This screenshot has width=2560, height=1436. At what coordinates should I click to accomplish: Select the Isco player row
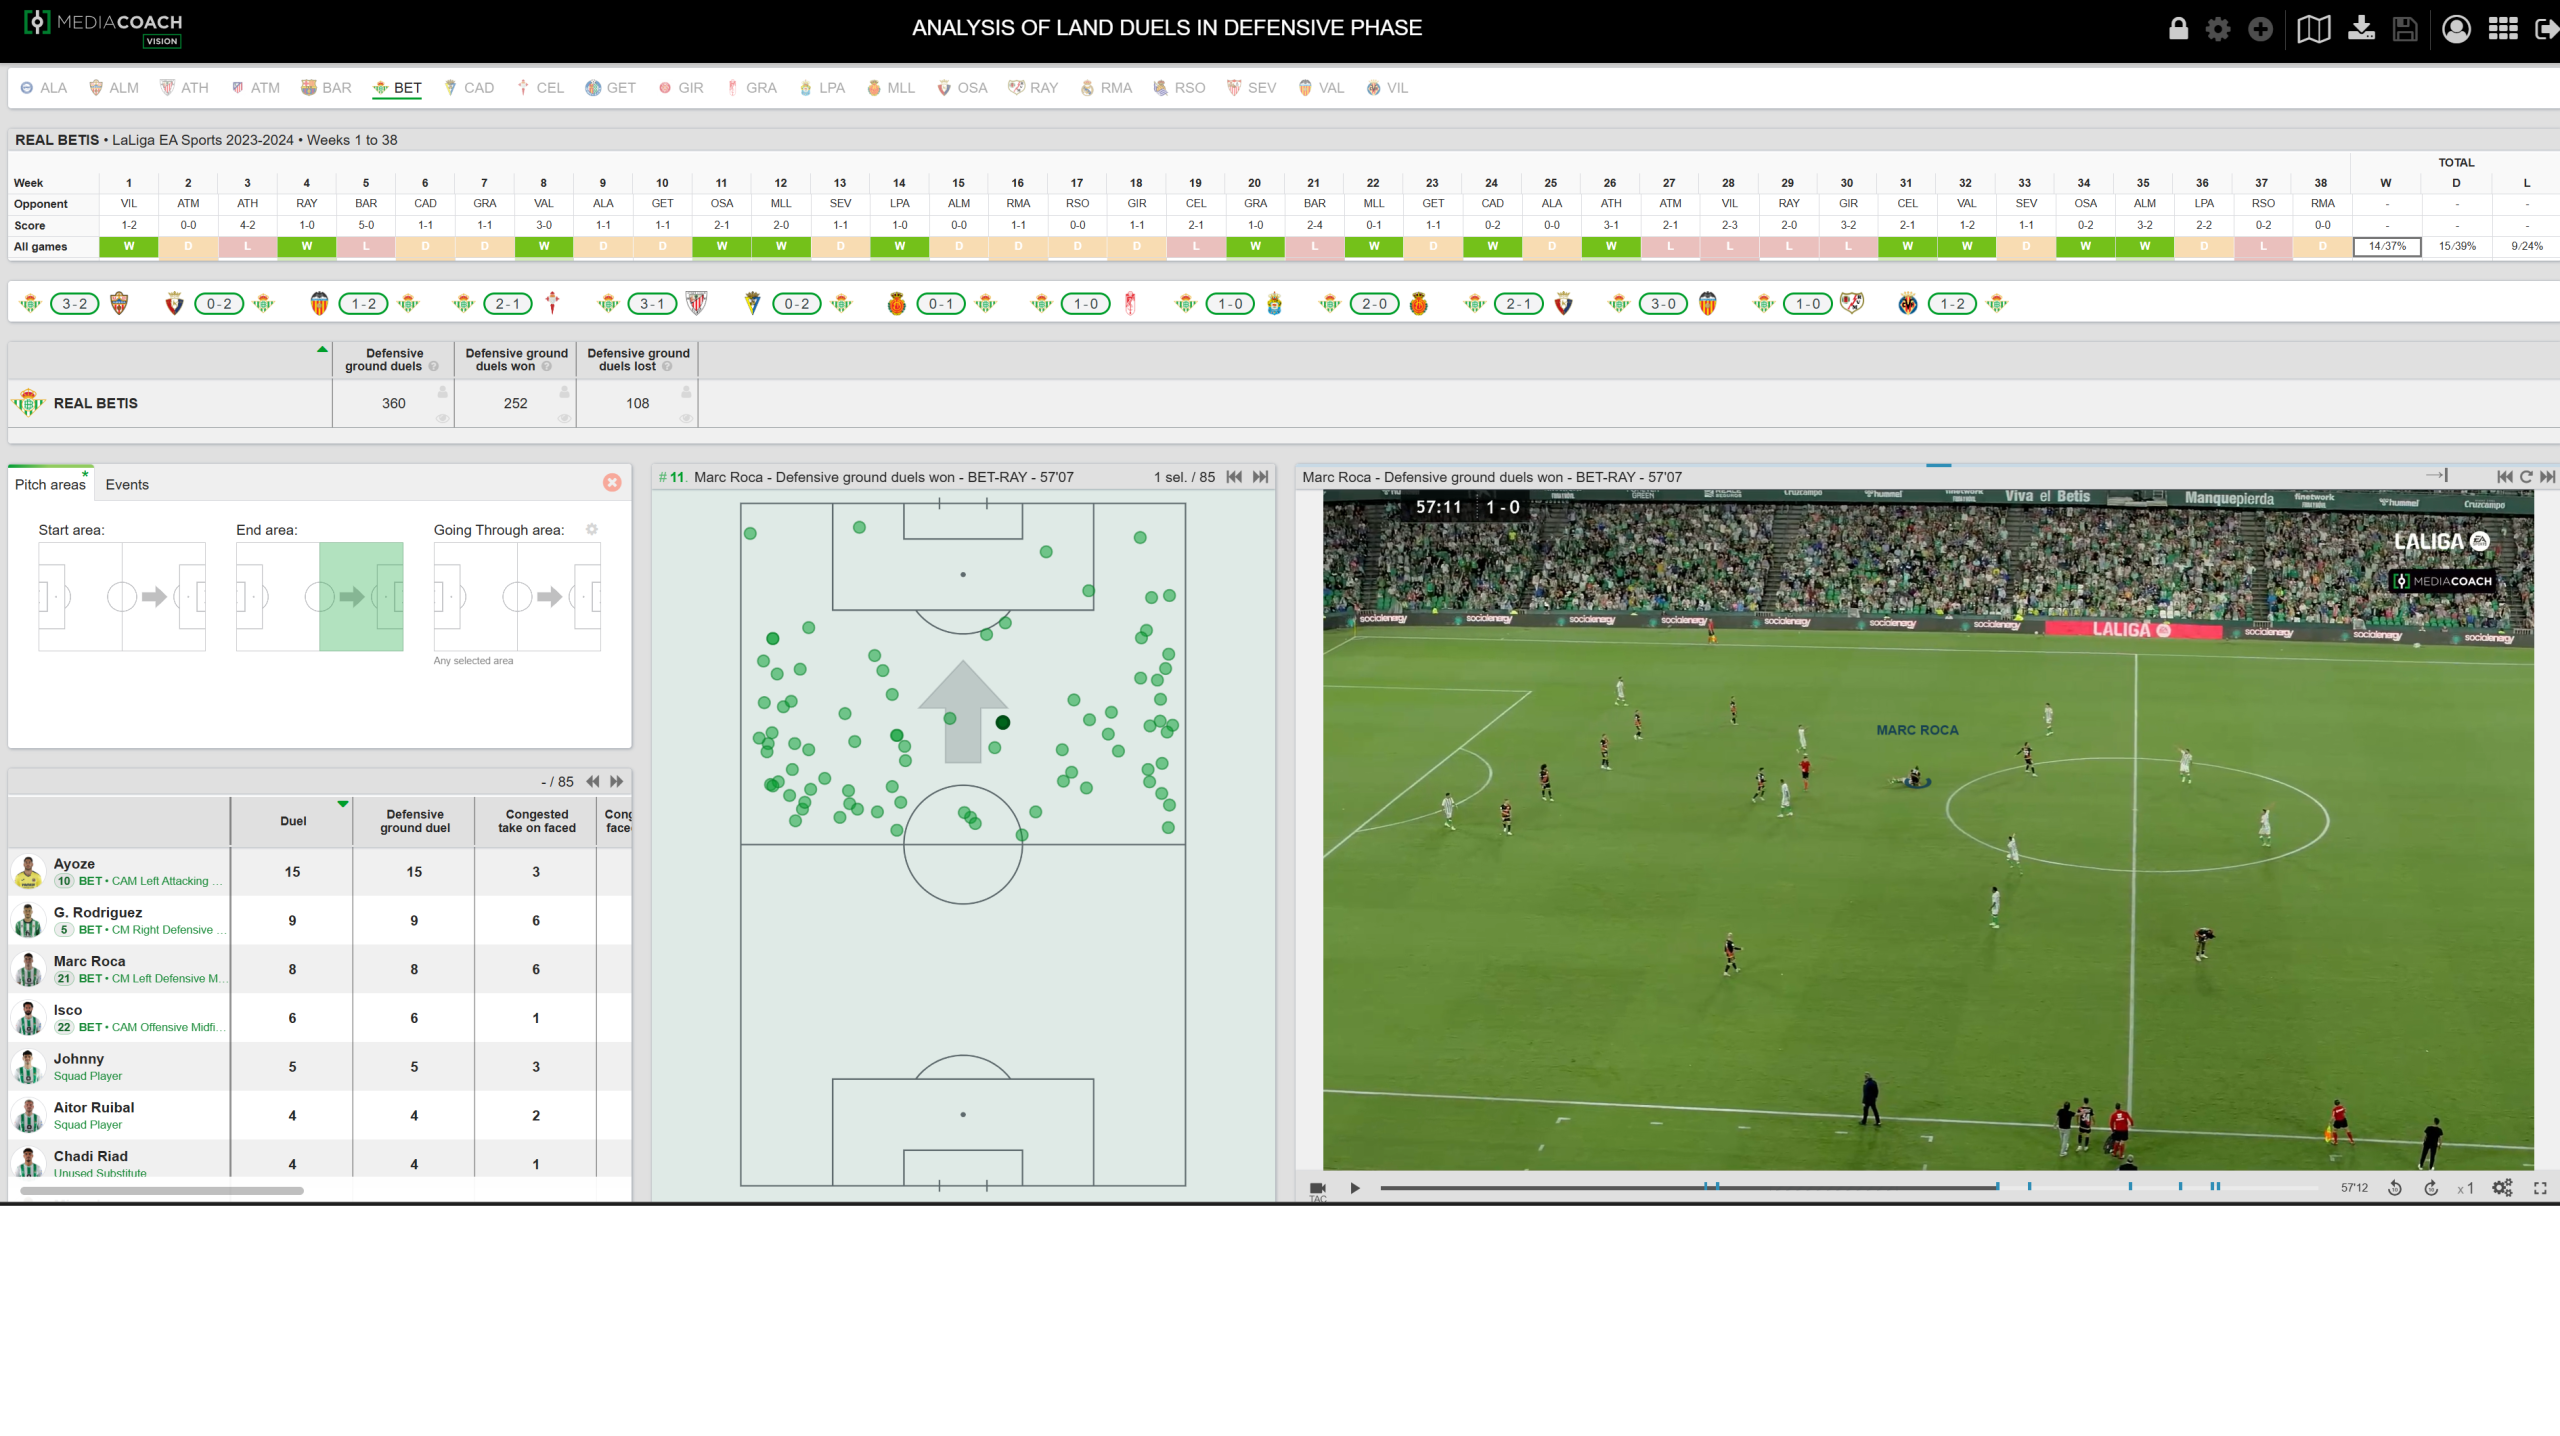tap(319, 1018)
